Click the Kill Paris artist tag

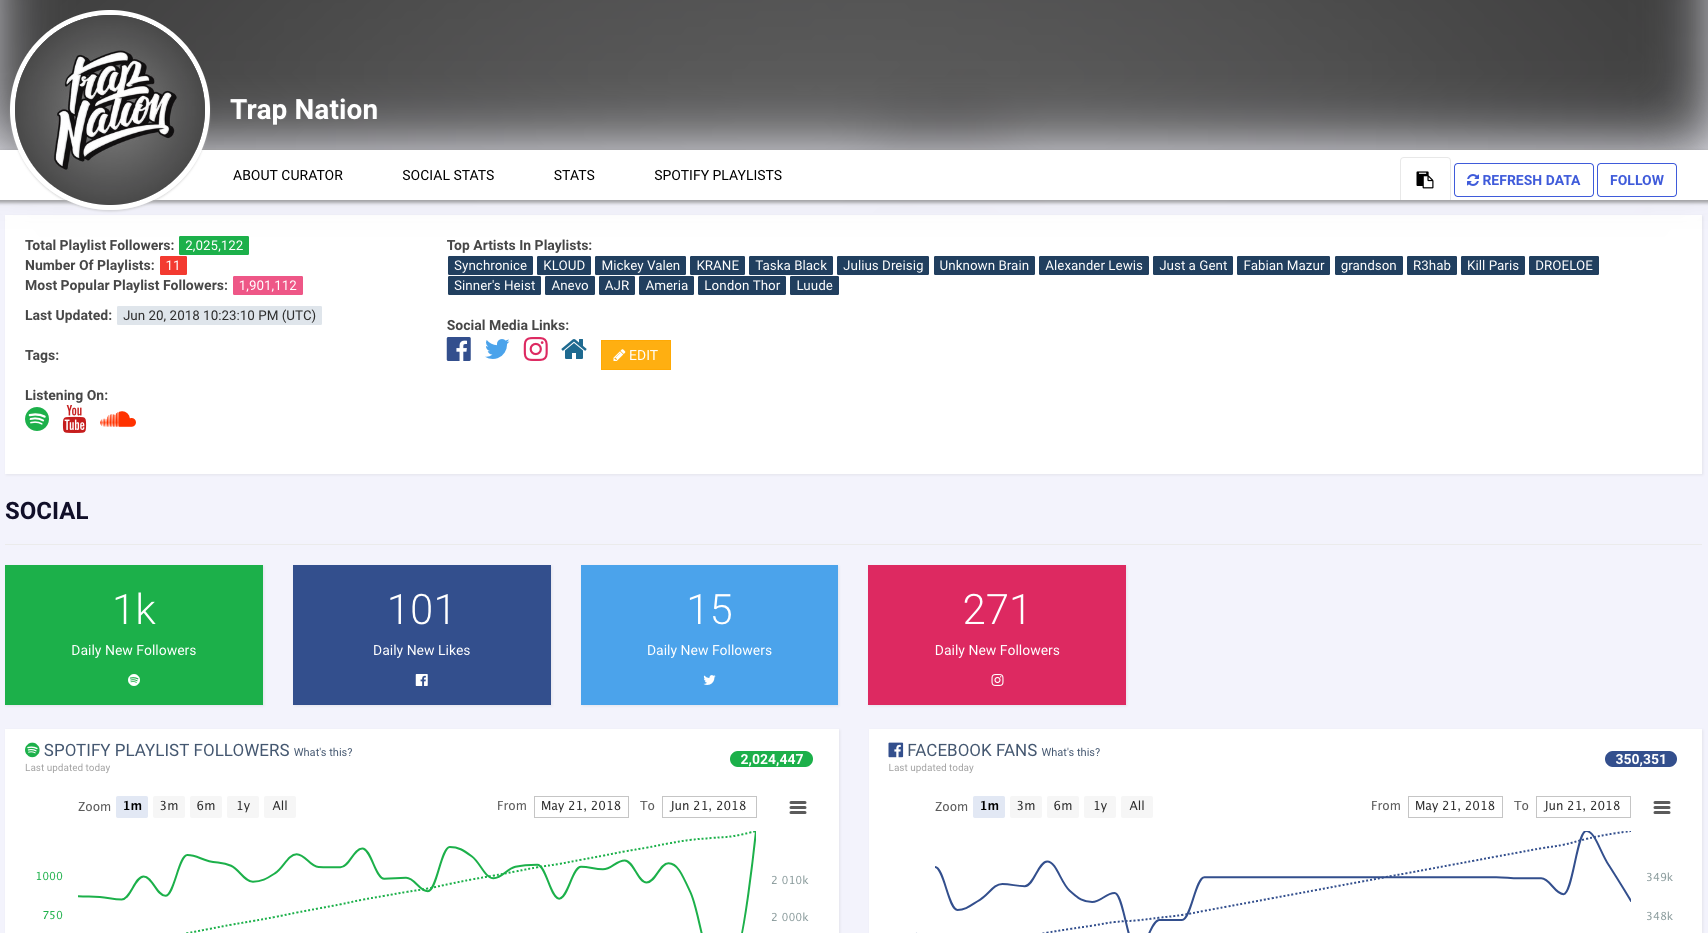coord(1493,265)
